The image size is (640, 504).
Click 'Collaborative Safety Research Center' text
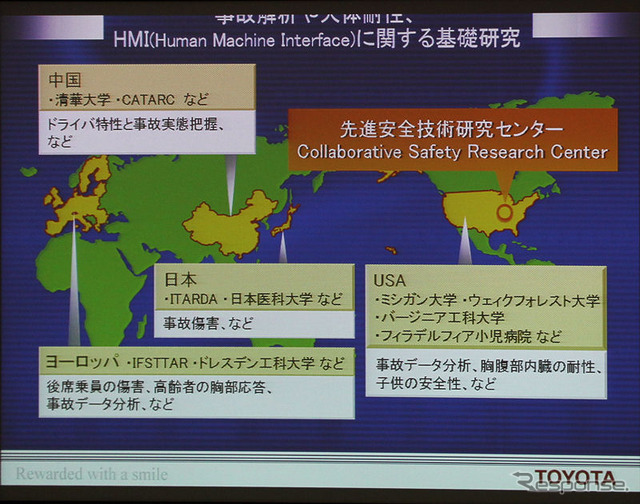click(453, 152)
